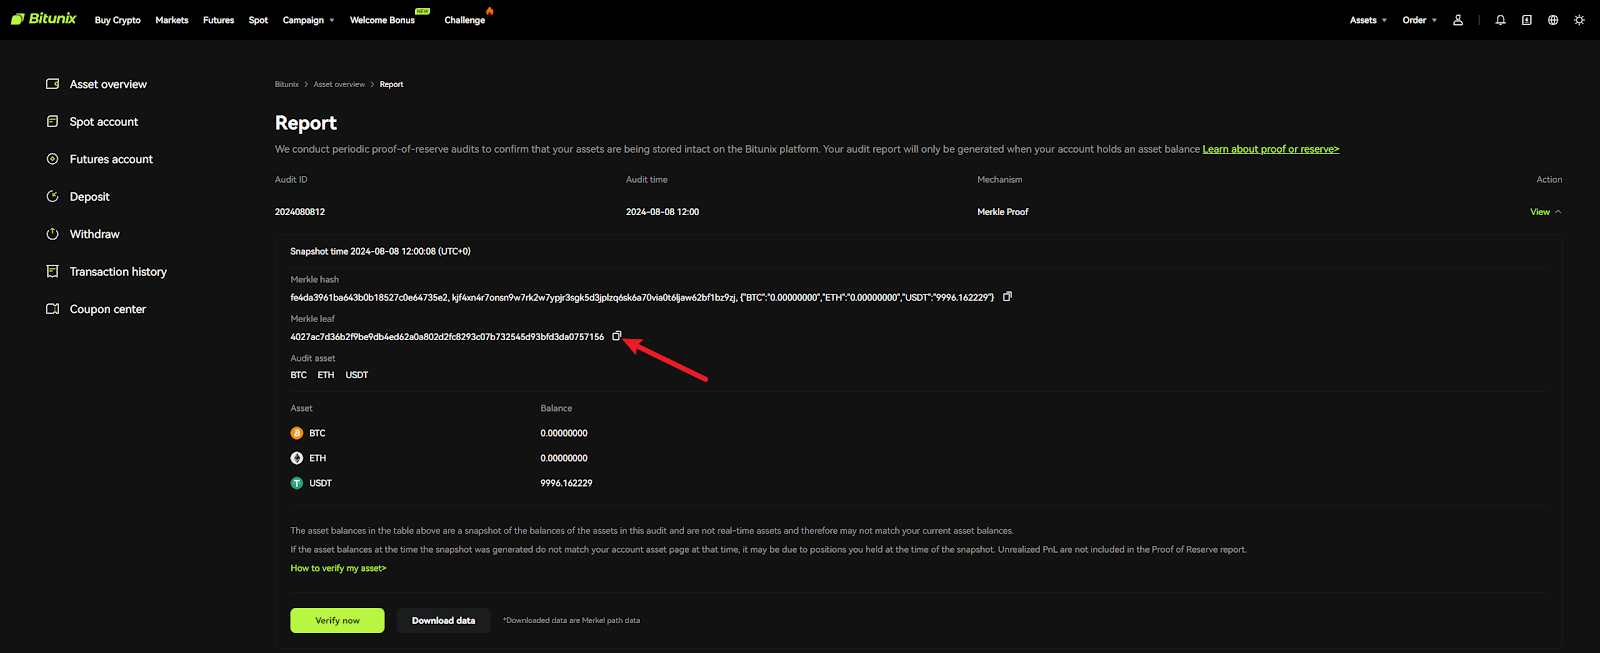Go to Asset overview breadcrumb link
1600x653 pixels.
(x=339, y=84)
